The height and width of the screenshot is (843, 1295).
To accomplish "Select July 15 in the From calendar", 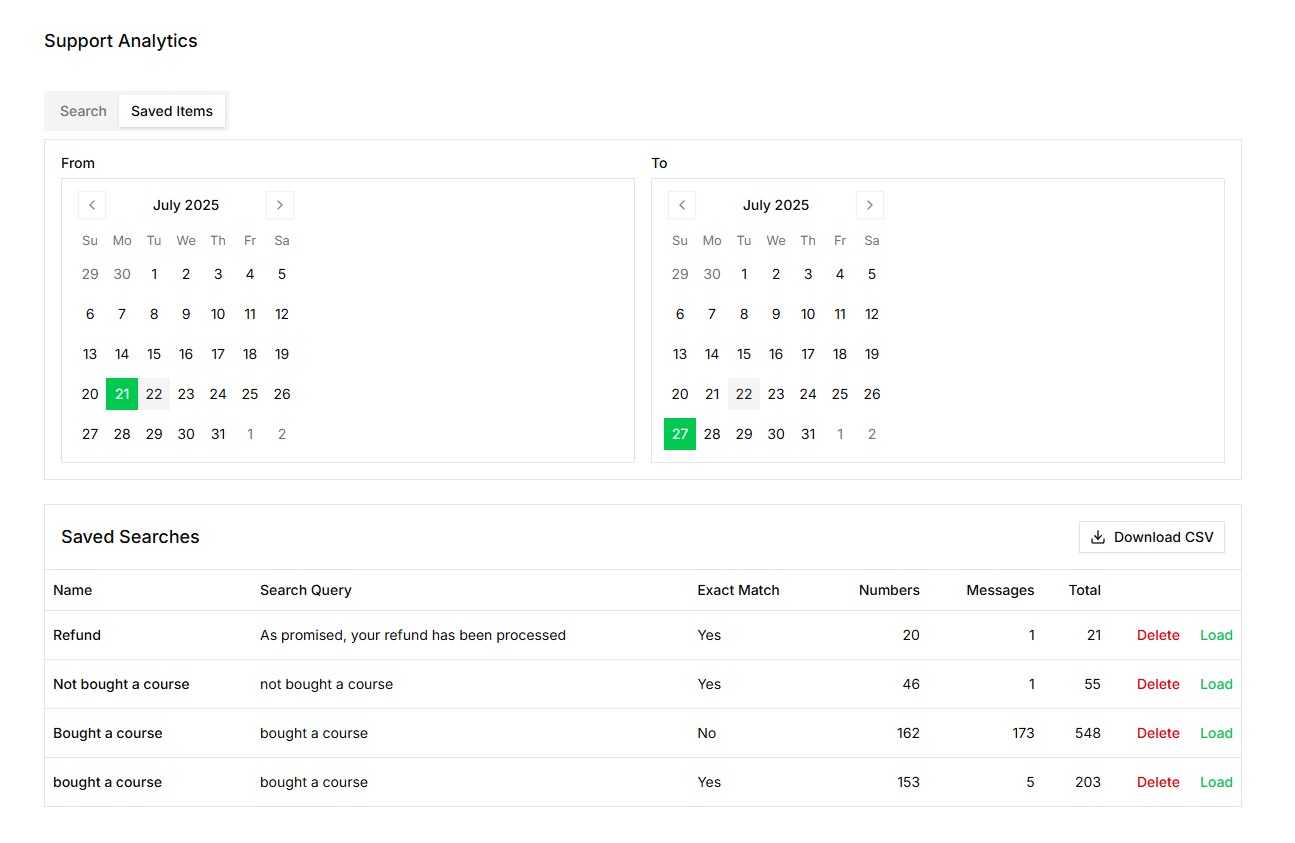I will click(x=154, y=354).
